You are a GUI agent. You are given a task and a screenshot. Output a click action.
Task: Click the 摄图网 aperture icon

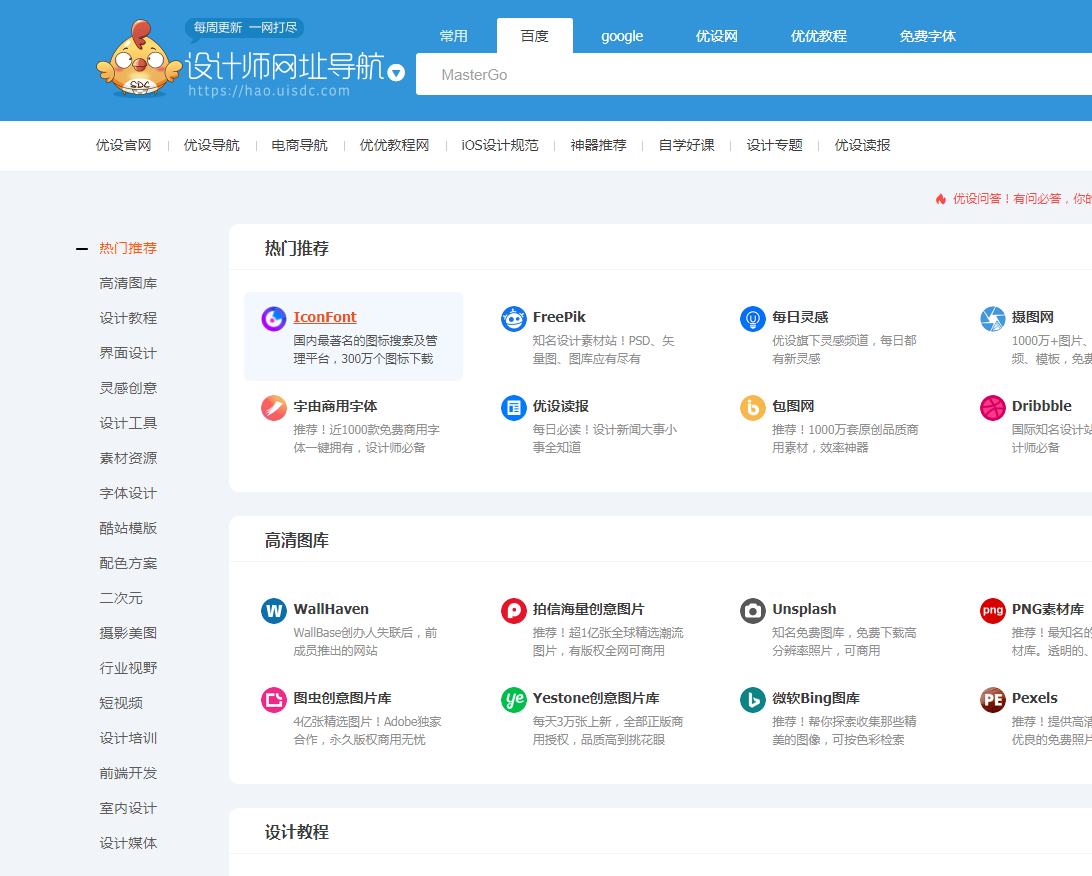pos(992,319)
